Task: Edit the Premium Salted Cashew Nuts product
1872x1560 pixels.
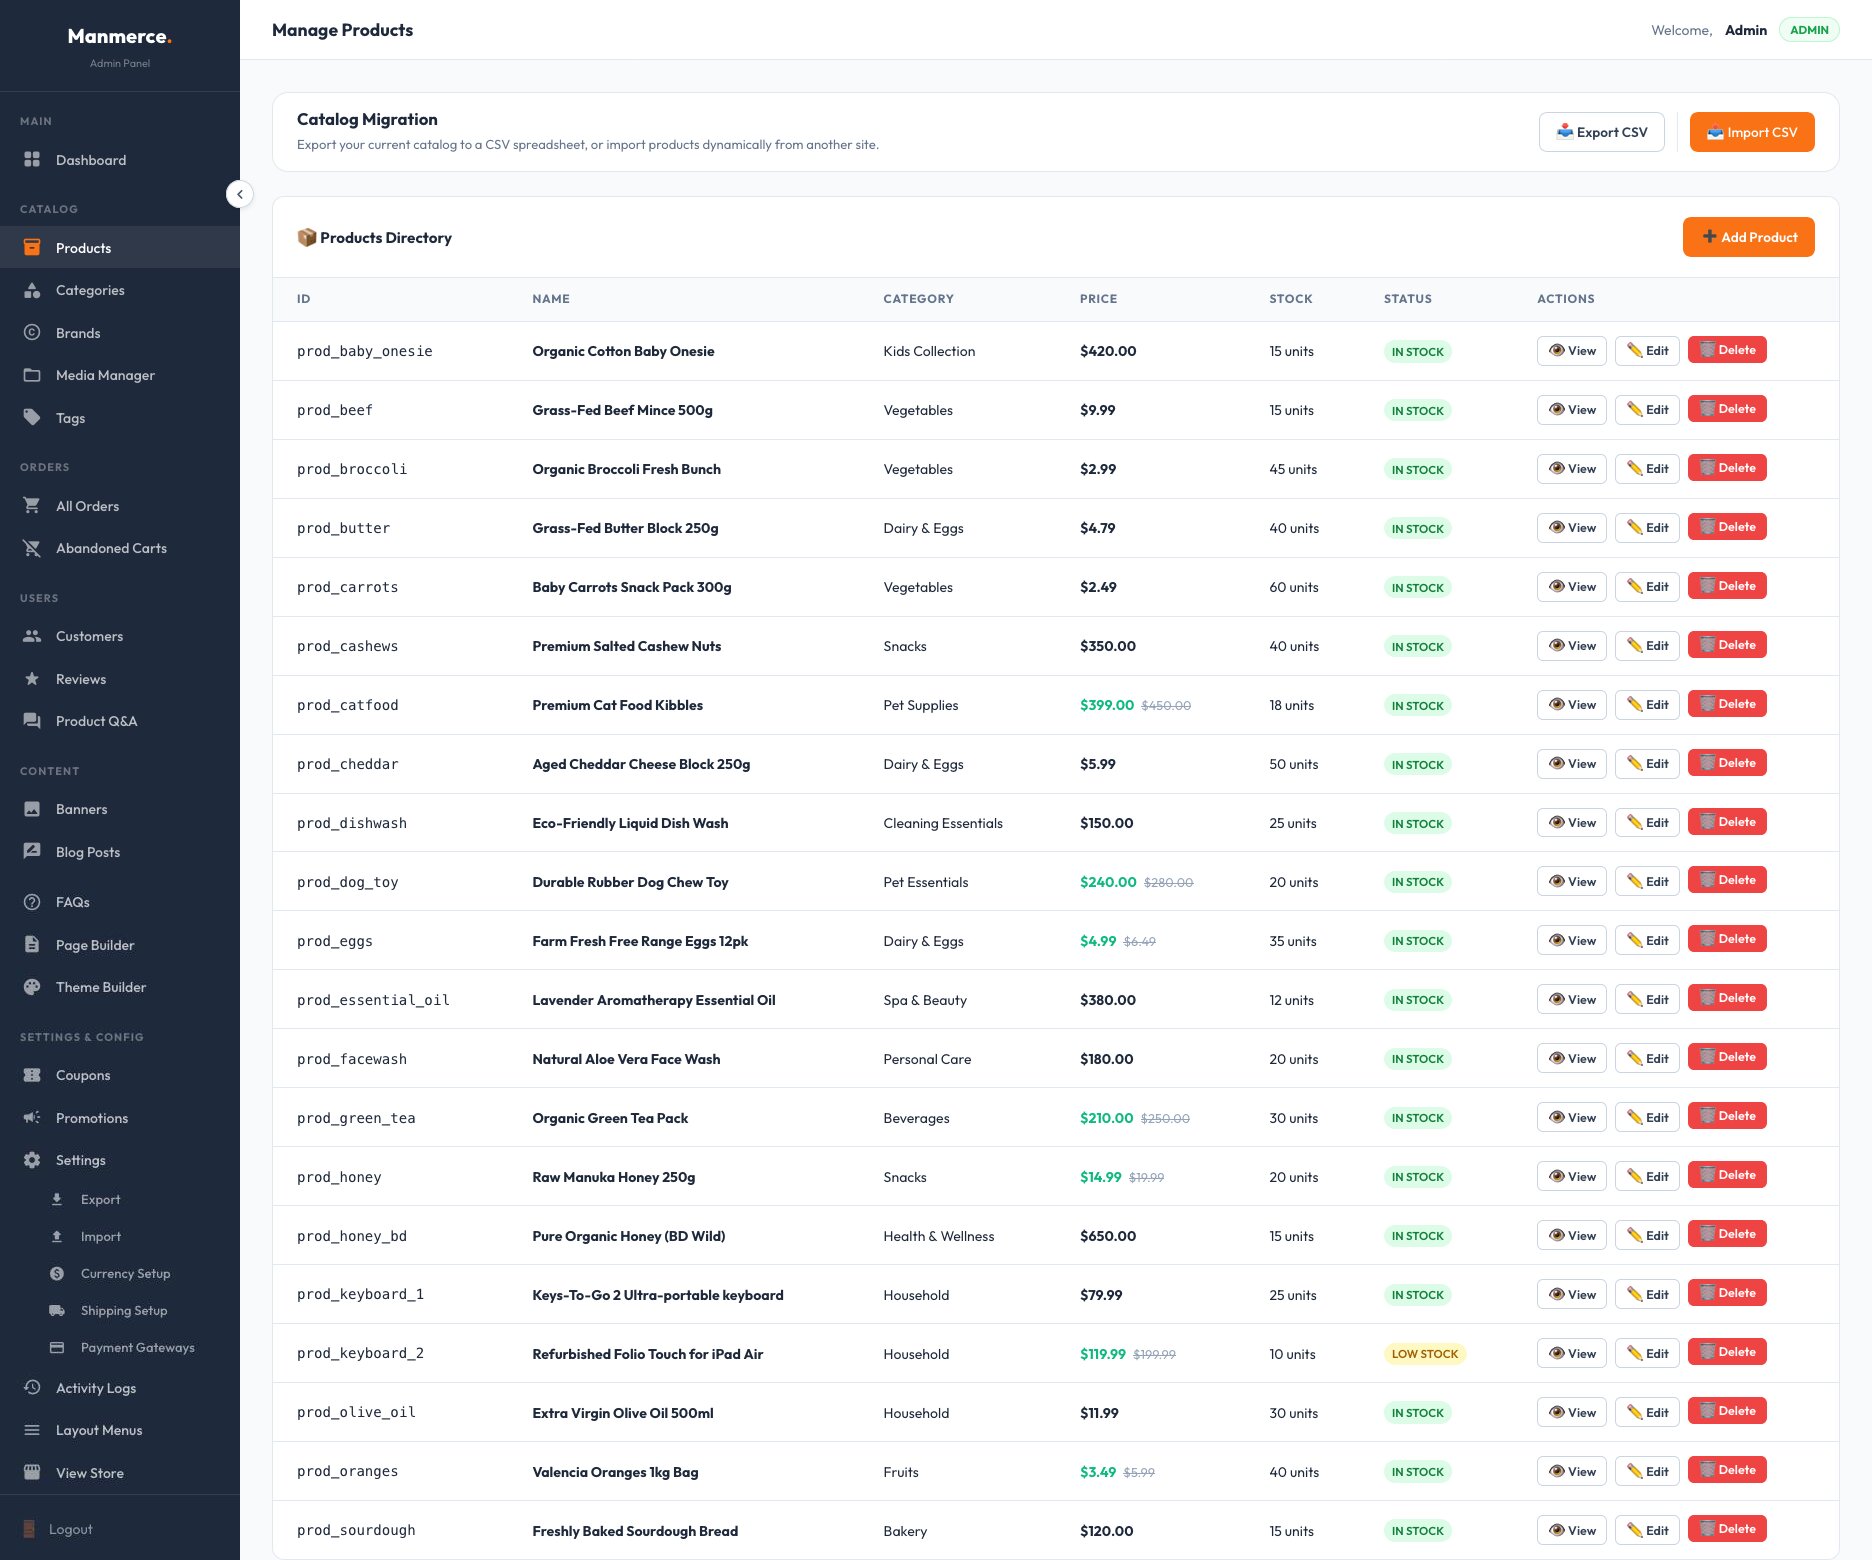Action: pyautogui.click(x=1647, y=645)
